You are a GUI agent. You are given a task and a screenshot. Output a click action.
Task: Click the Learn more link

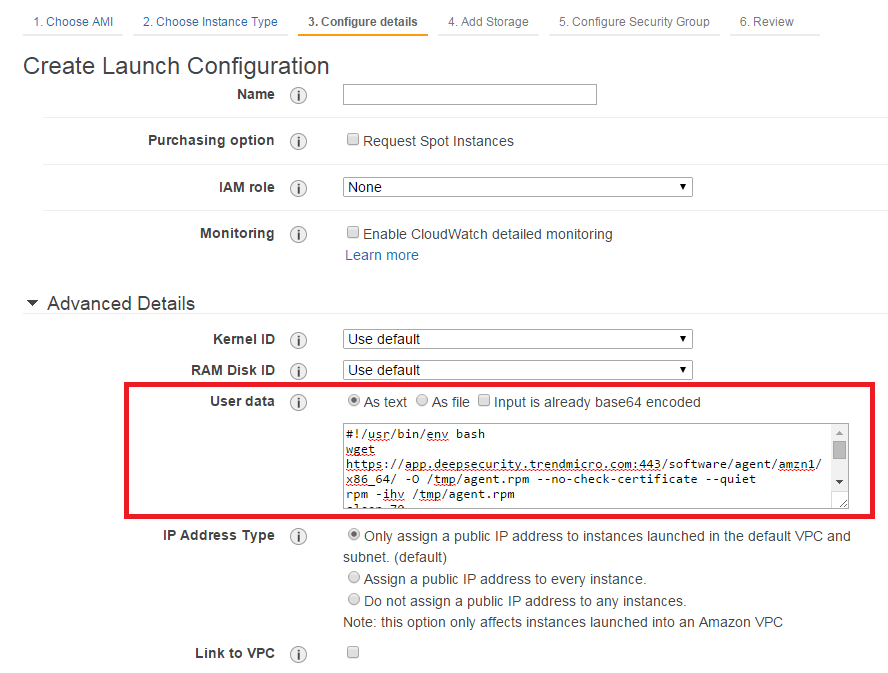(x=381, y=255)
